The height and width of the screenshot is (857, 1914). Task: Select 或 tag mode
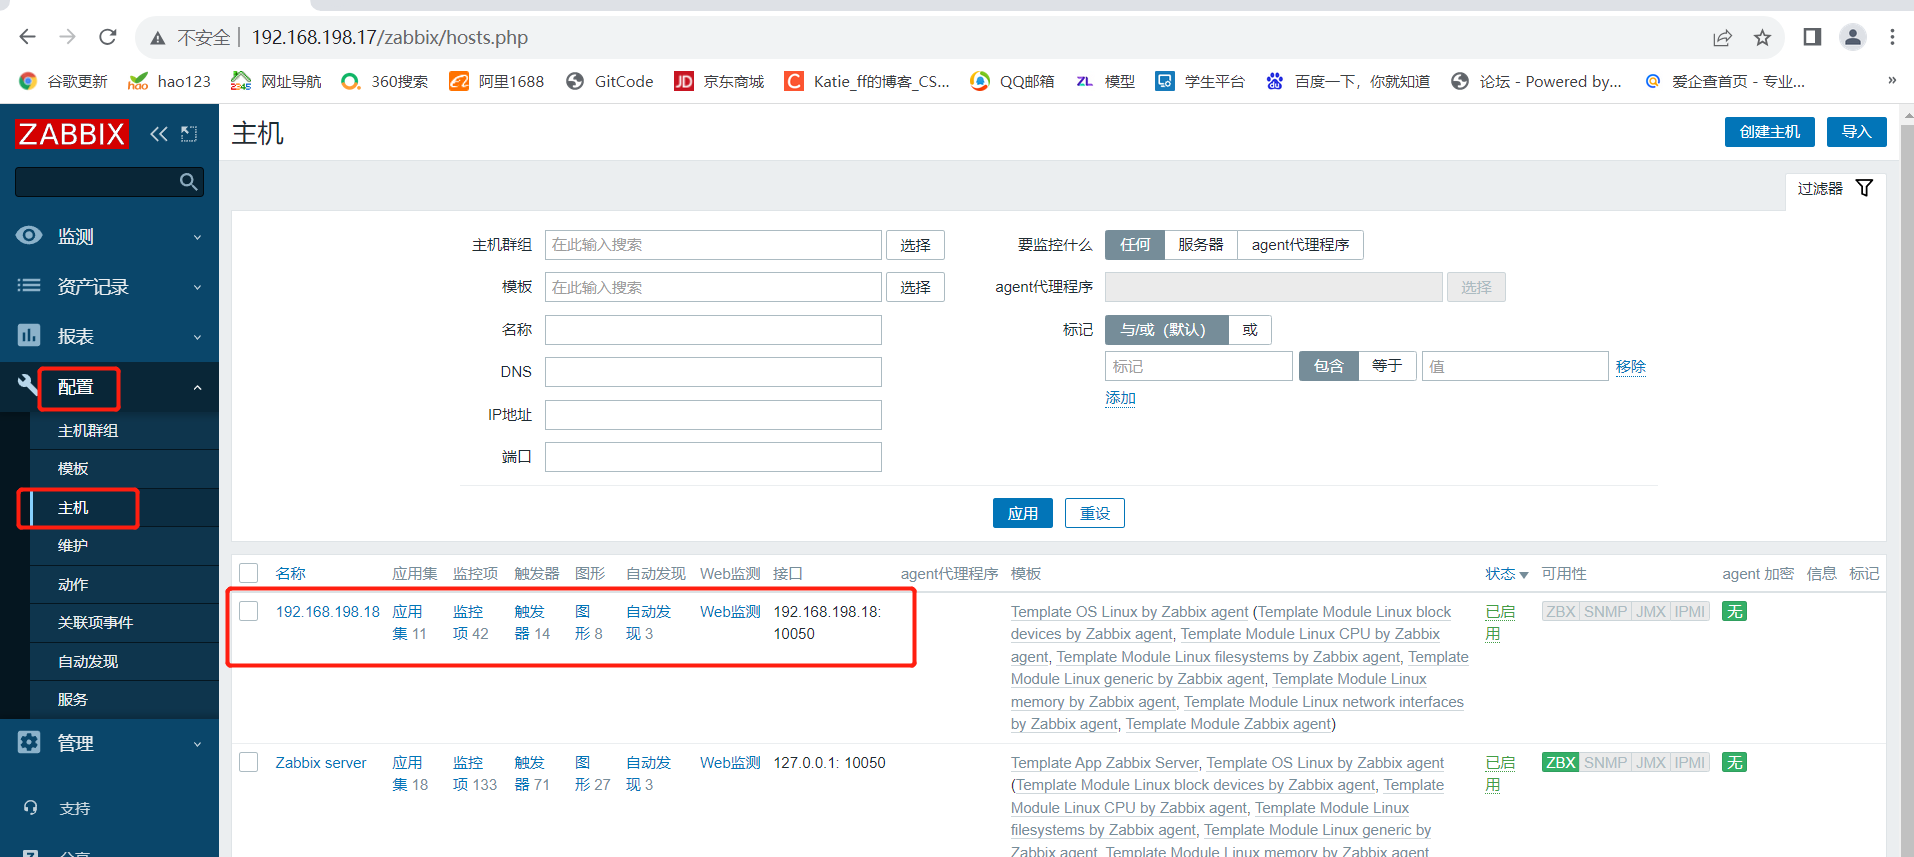[x=1249, y=330]
